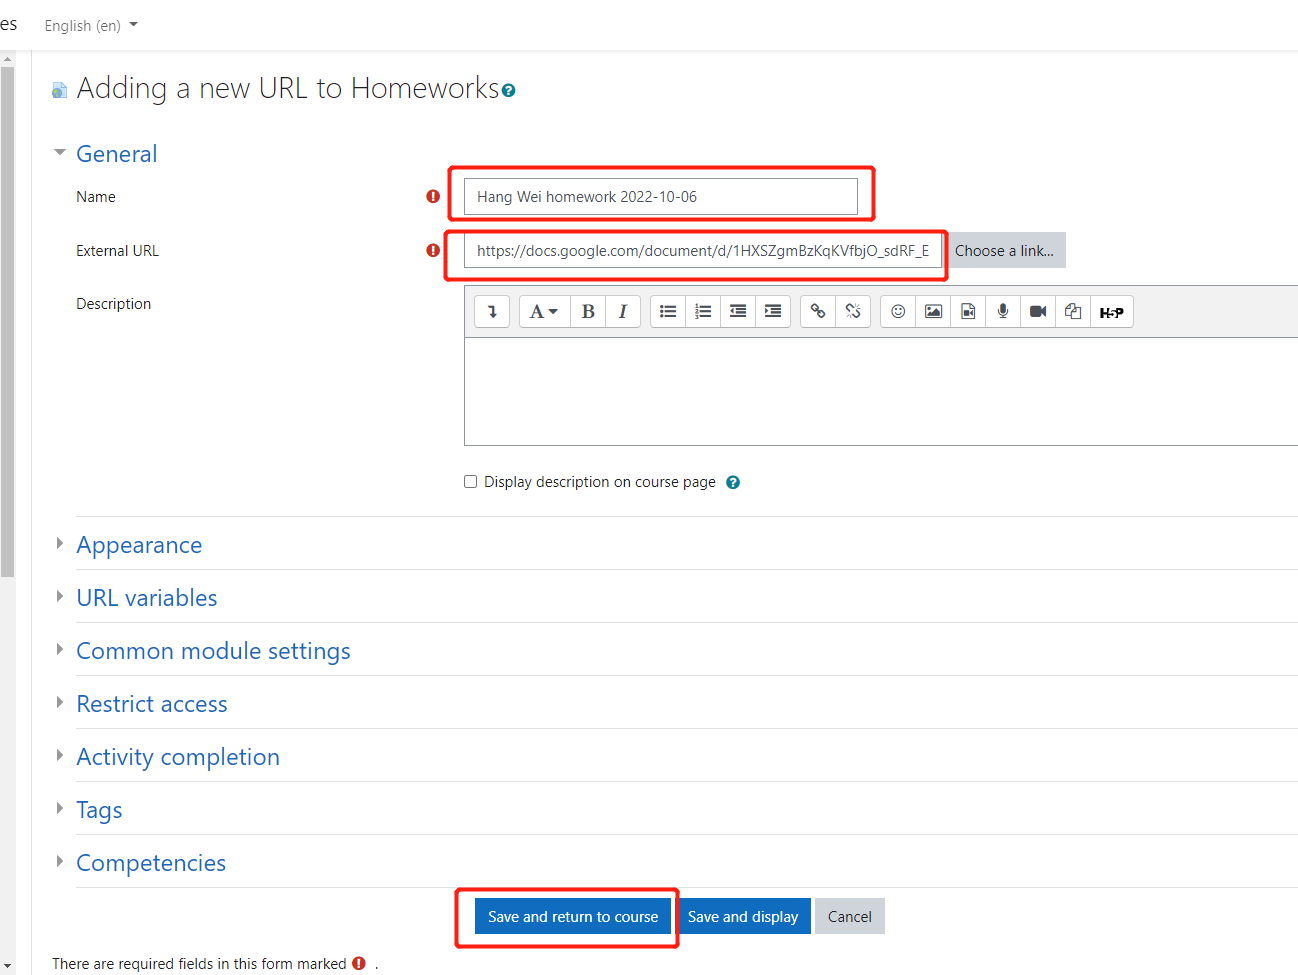Insert an emoticon into the description
Image resolution: width=1298 pixels, height=975 pixels.
(x=897, y=311)
